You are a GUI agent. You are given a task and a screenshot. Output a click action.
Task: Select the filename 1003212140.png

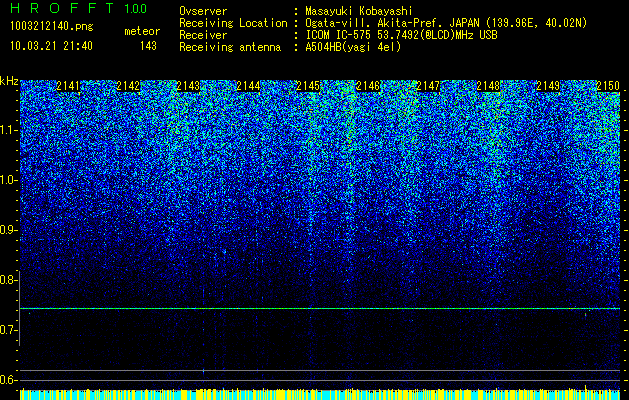click(x=51, y=27)
